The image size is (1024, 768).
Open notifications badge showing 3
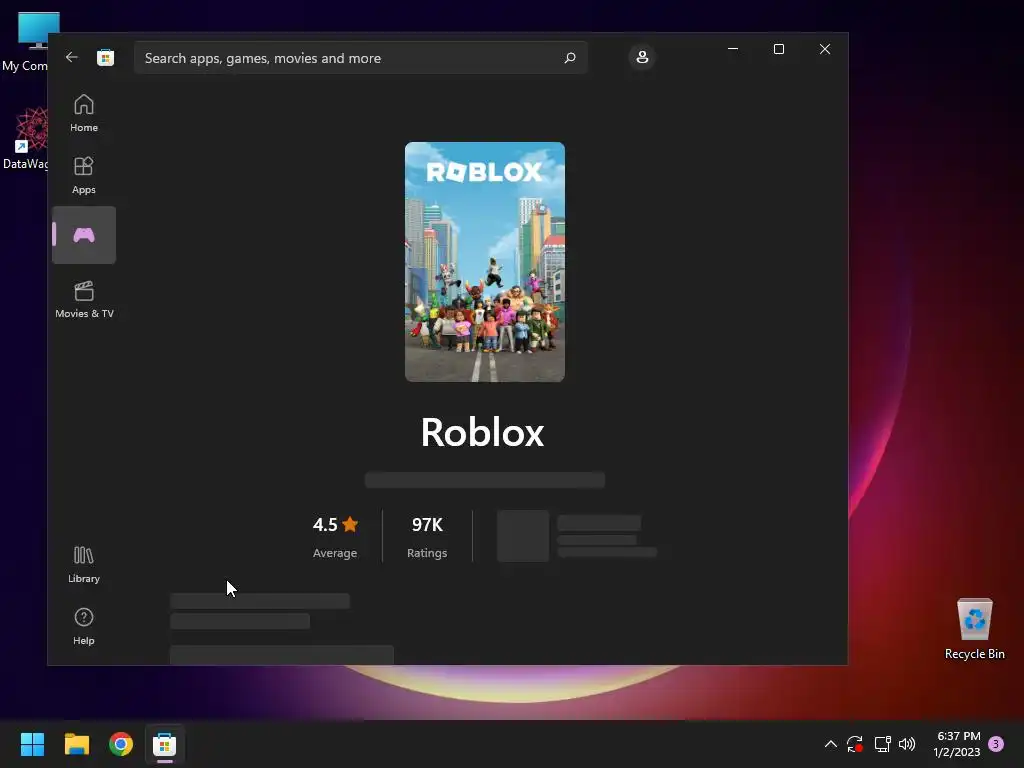996,744
